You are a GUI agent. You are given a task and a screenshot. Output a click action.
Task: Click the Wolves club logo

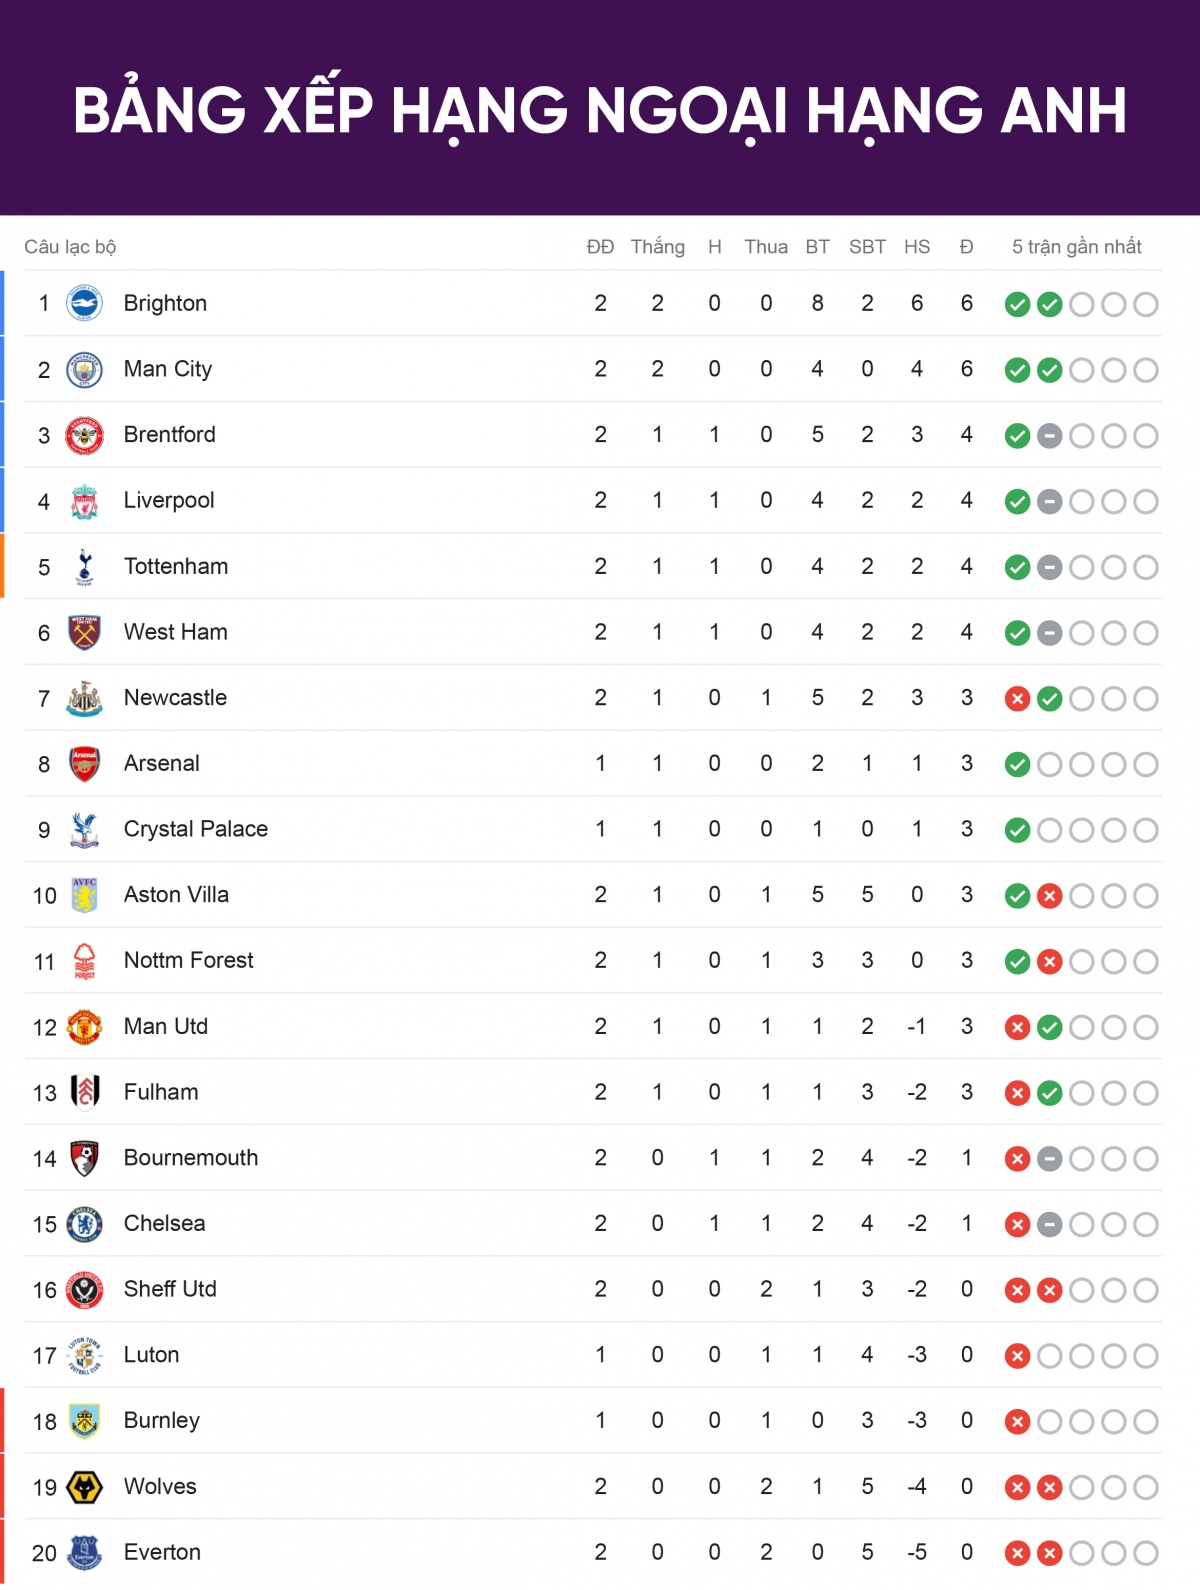[84, 1487]
